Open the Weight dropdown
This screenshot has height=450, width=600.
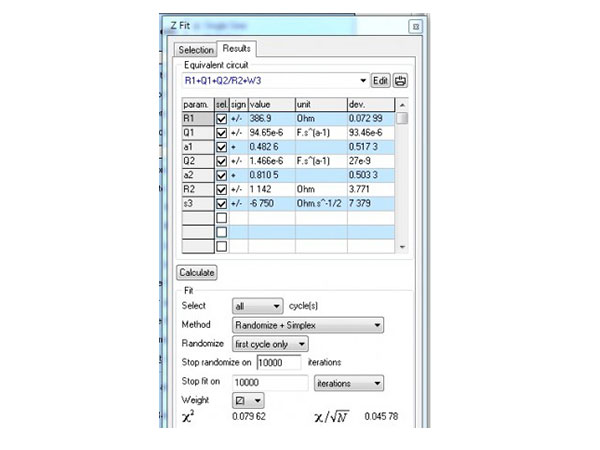tap(258, 400)
